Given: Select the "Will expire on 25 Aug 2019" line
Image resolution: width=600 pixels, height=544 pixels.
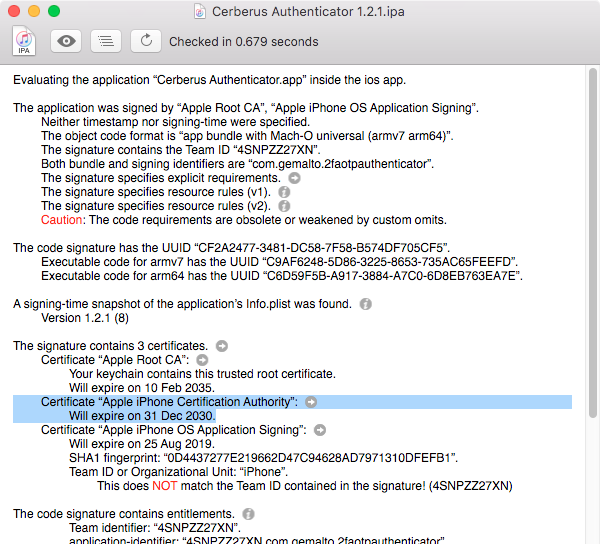Looking at the screenshot, I should tap(142, 444).
